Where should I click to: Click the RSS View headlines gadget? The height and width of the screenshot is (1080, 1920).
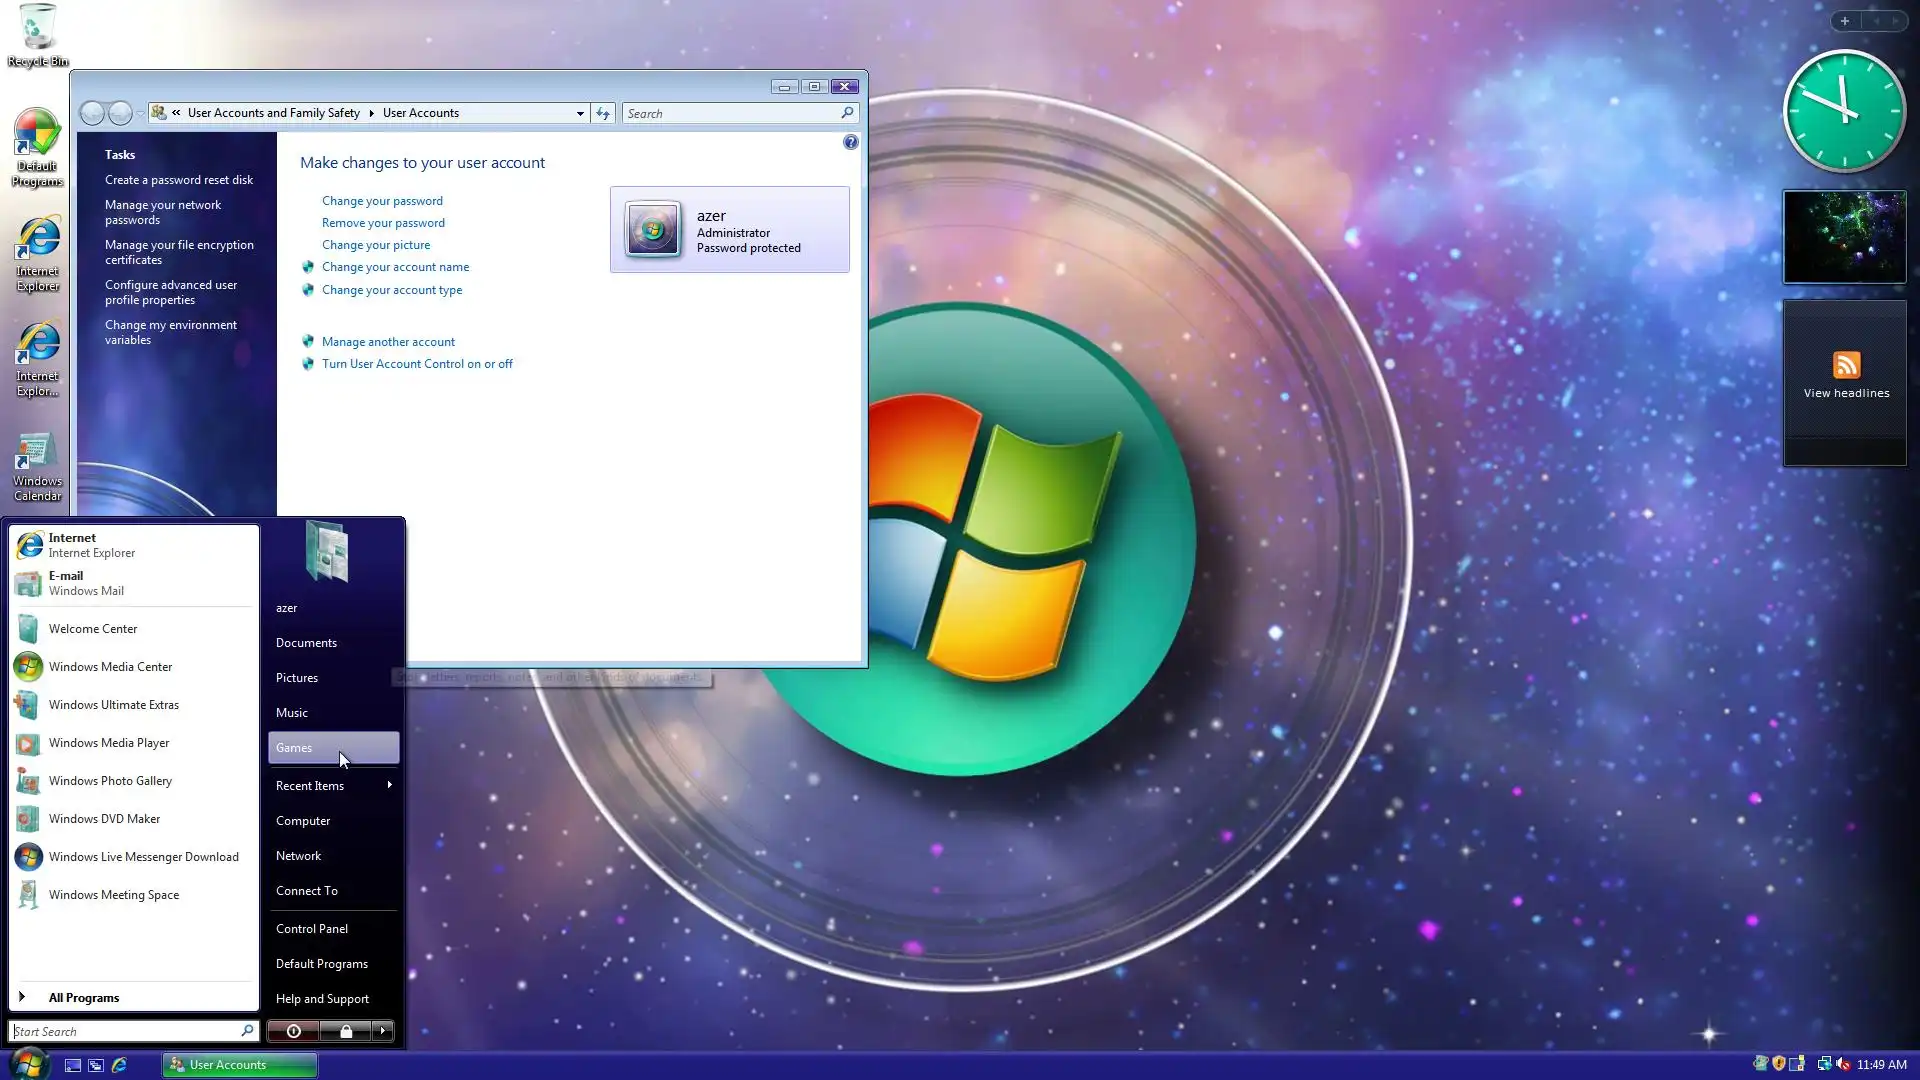(x=1845, y=376)
